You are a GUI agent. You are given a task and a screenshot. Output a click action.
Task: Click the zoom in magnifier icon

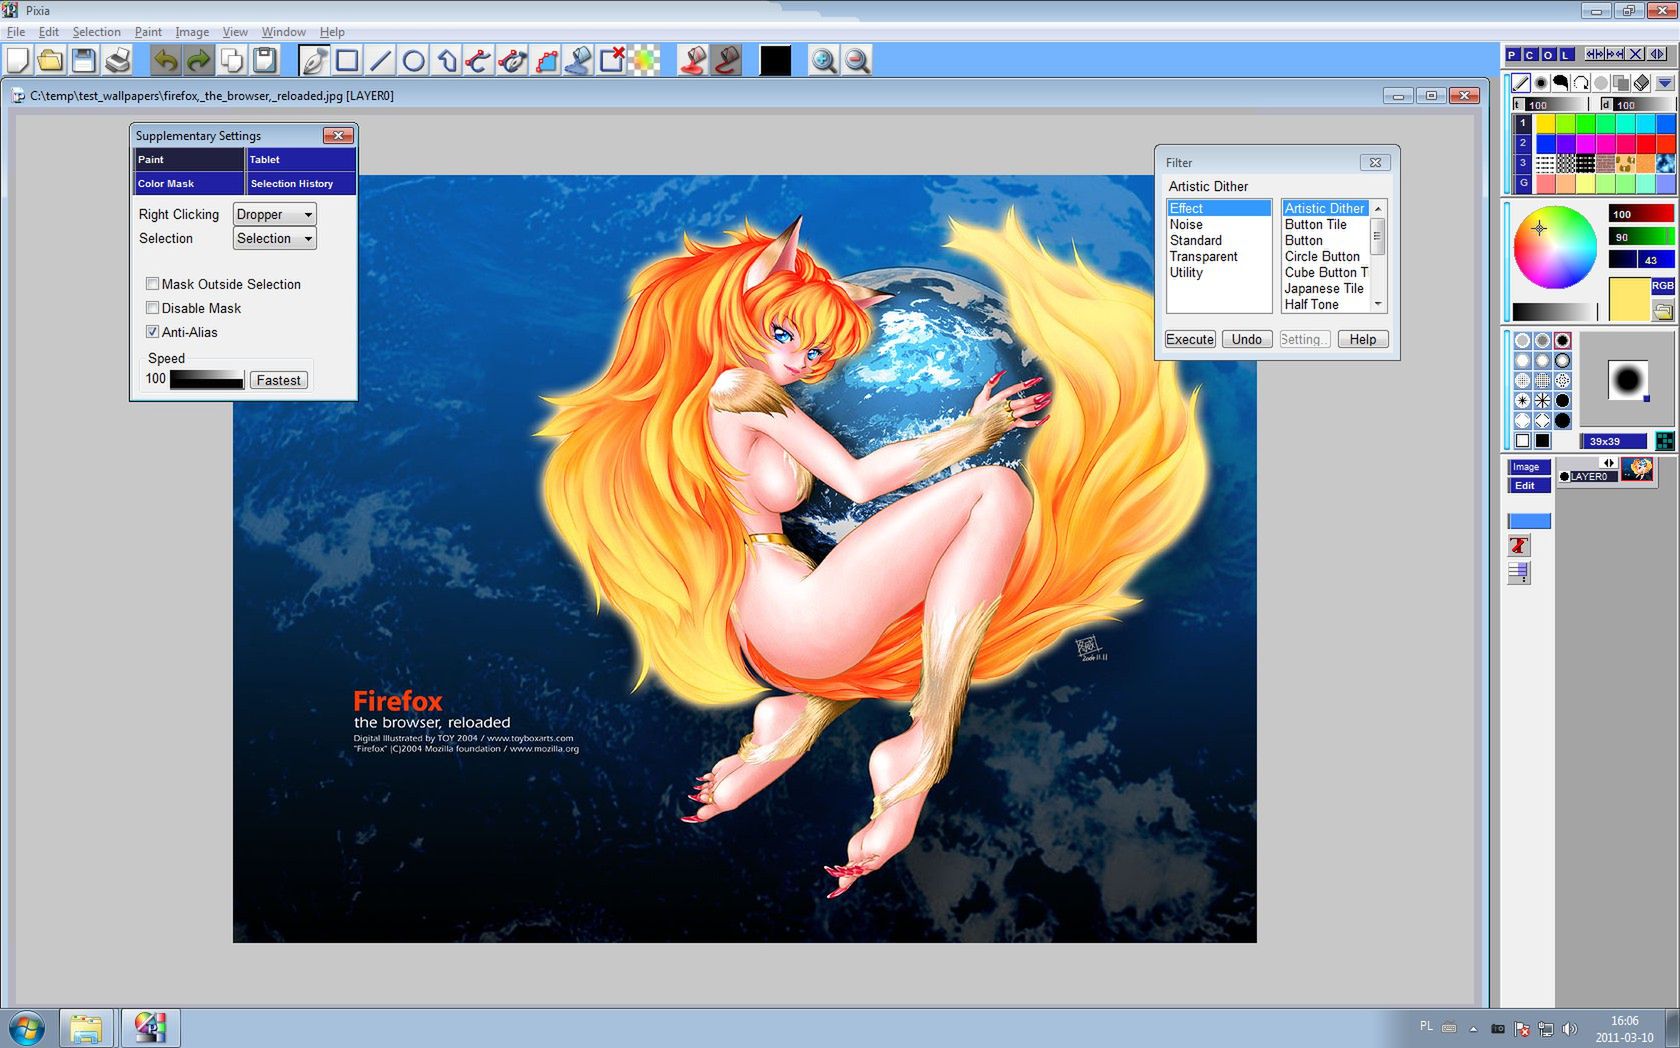tap(823, 61)
